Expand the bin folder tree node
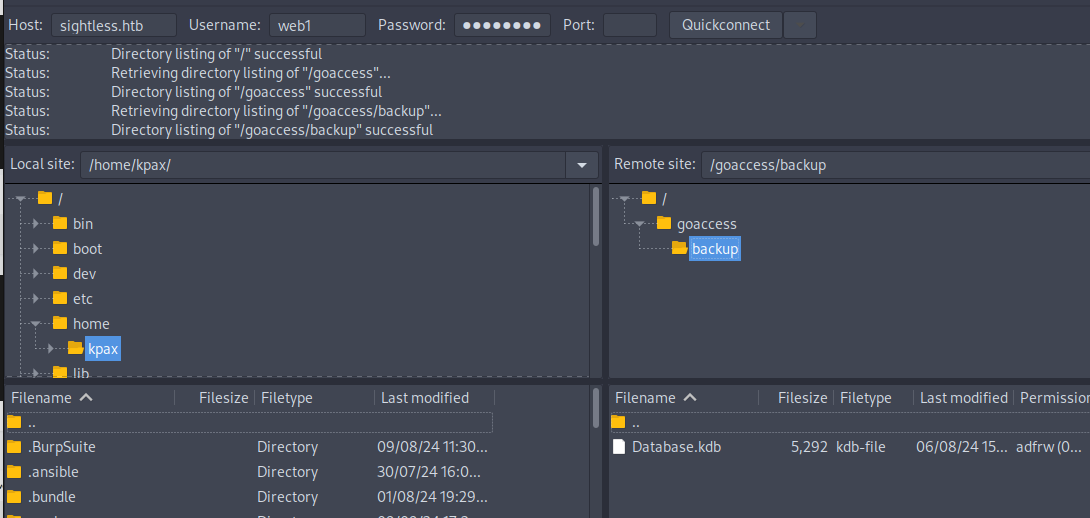Viewport: 1090px width, 518px height. pyautogui.click(x=36, y=223)
